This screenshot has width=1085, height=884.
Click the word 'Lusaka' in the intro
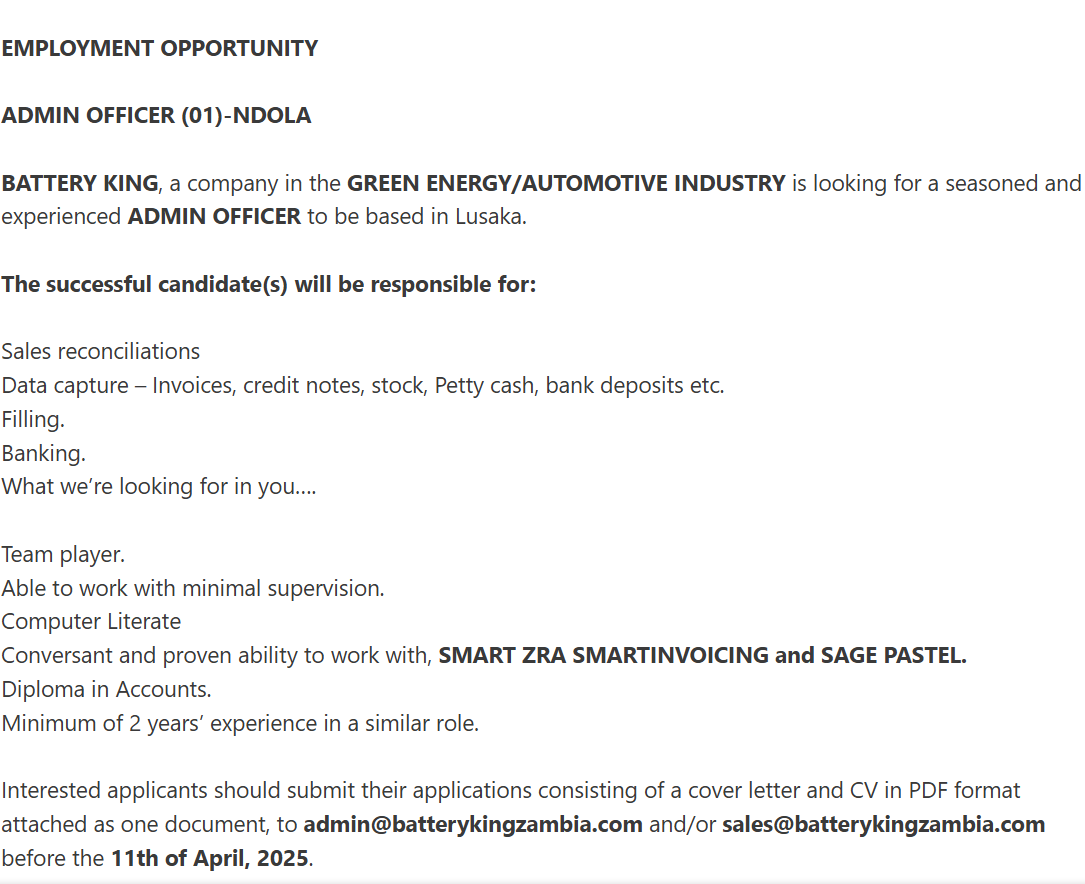488,217
